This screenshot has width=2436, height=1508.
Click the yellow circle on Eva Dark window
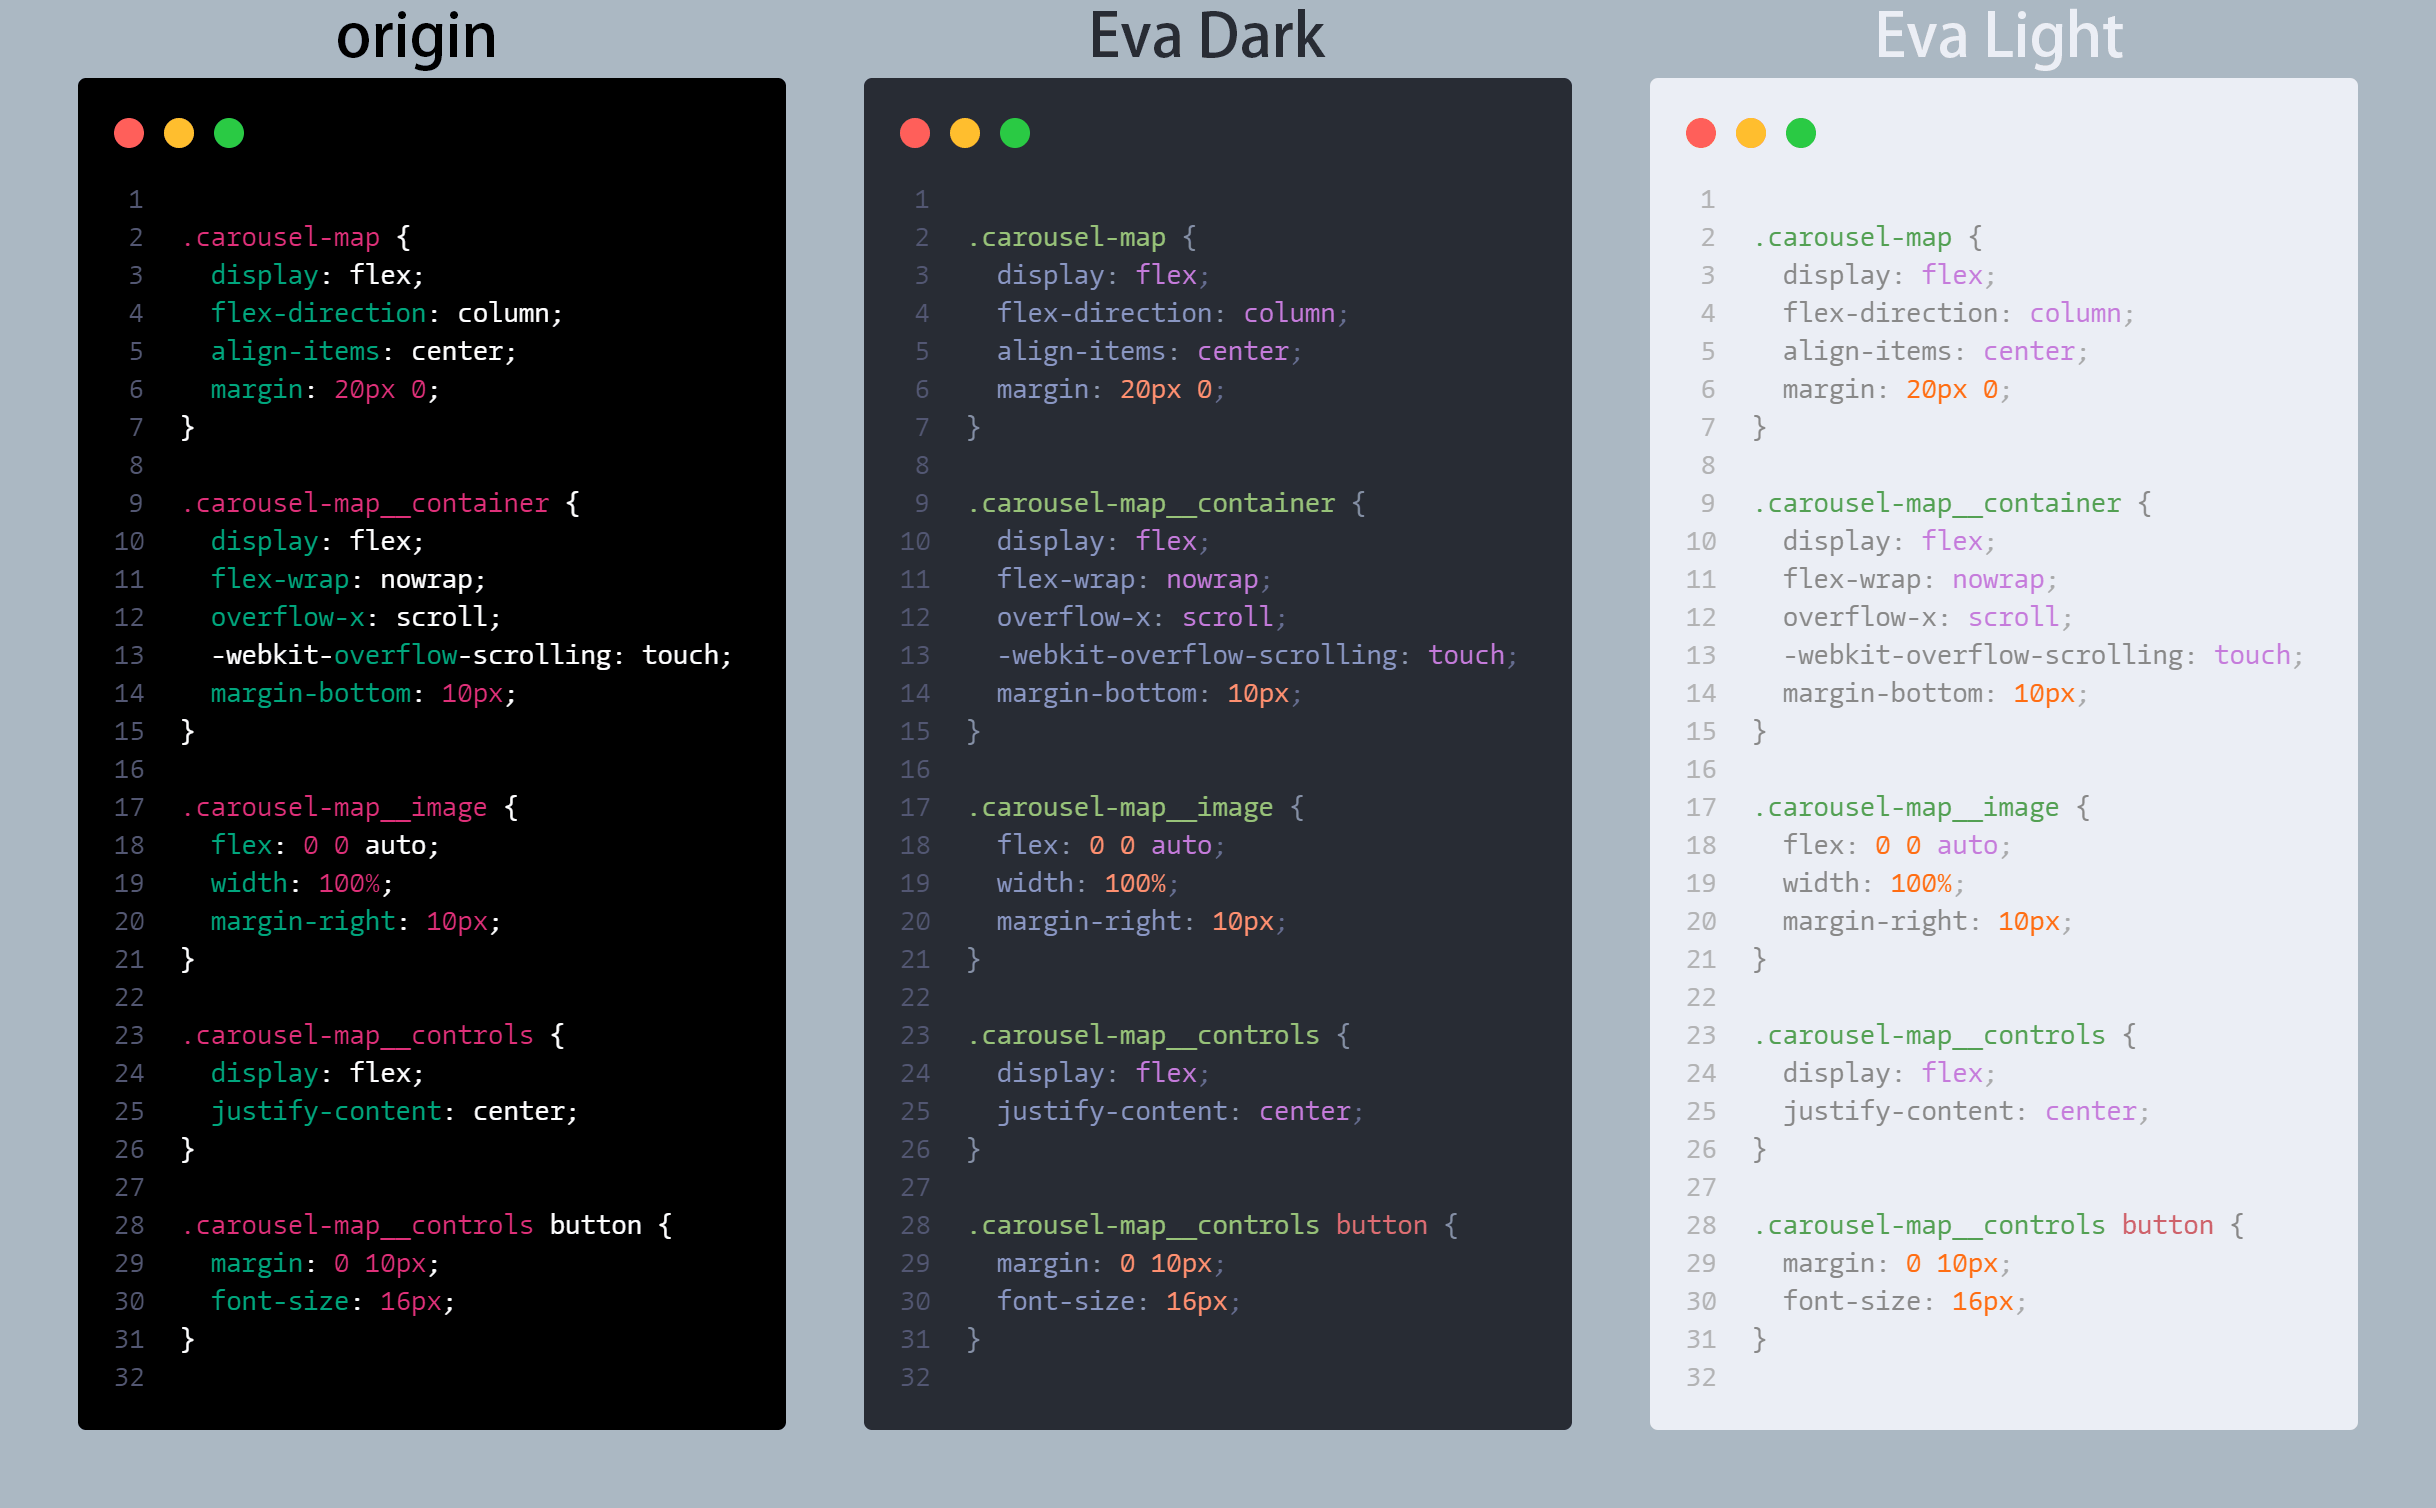pyautogui.click(x=964, y=132)
